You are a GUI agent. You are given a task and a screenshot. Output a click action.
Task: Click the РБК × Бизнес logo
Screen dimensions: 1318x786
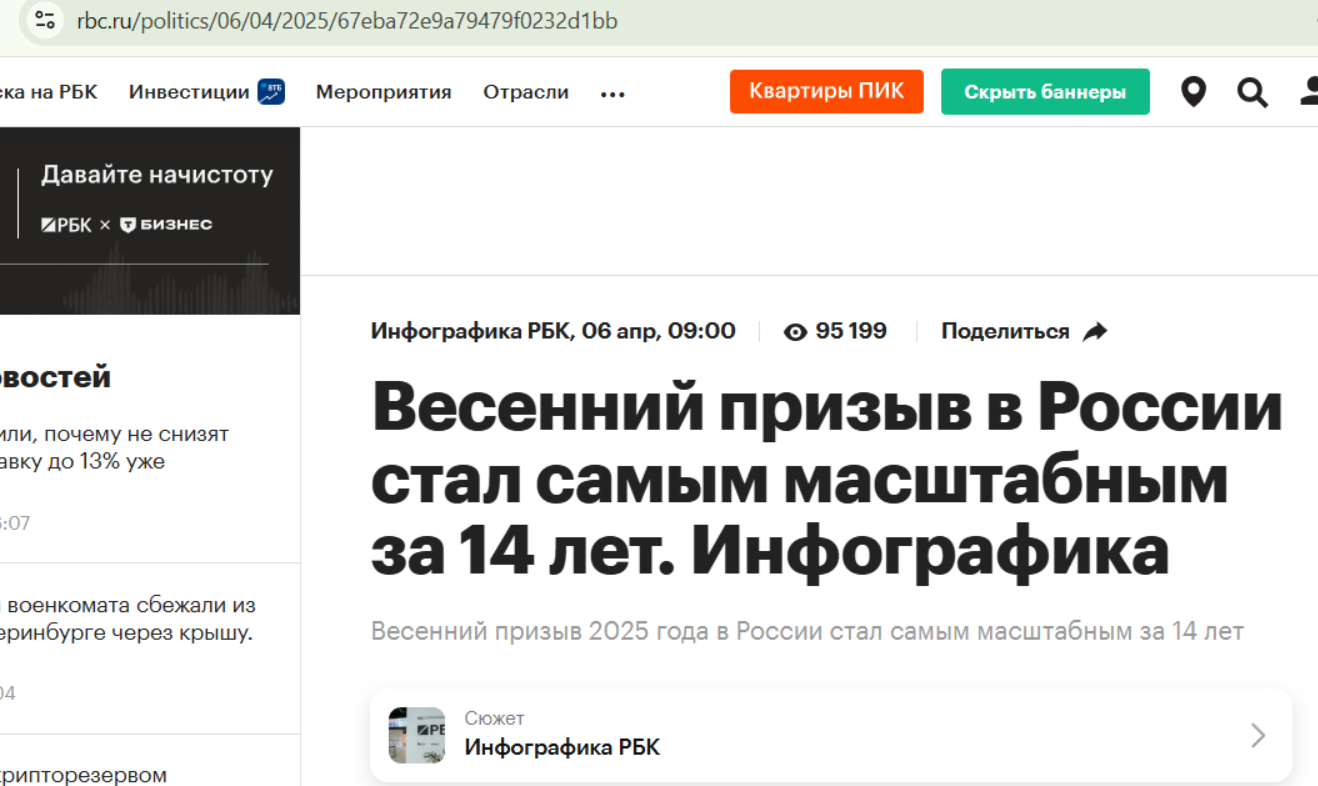pos(127,225)
